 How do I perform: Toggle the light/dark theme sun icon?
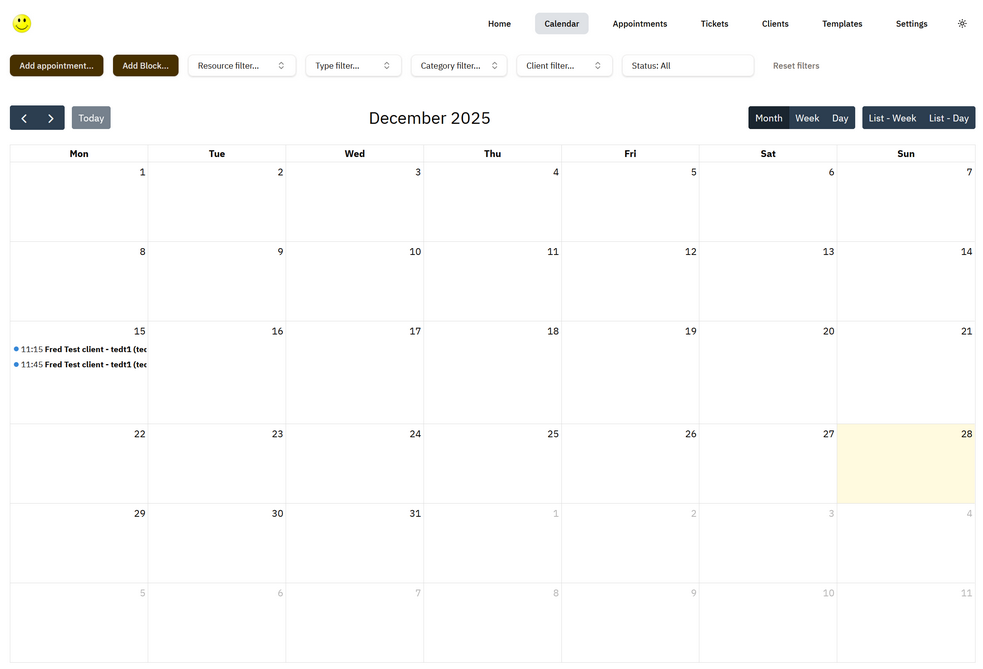pyautogui.click(x=962, y=24)
